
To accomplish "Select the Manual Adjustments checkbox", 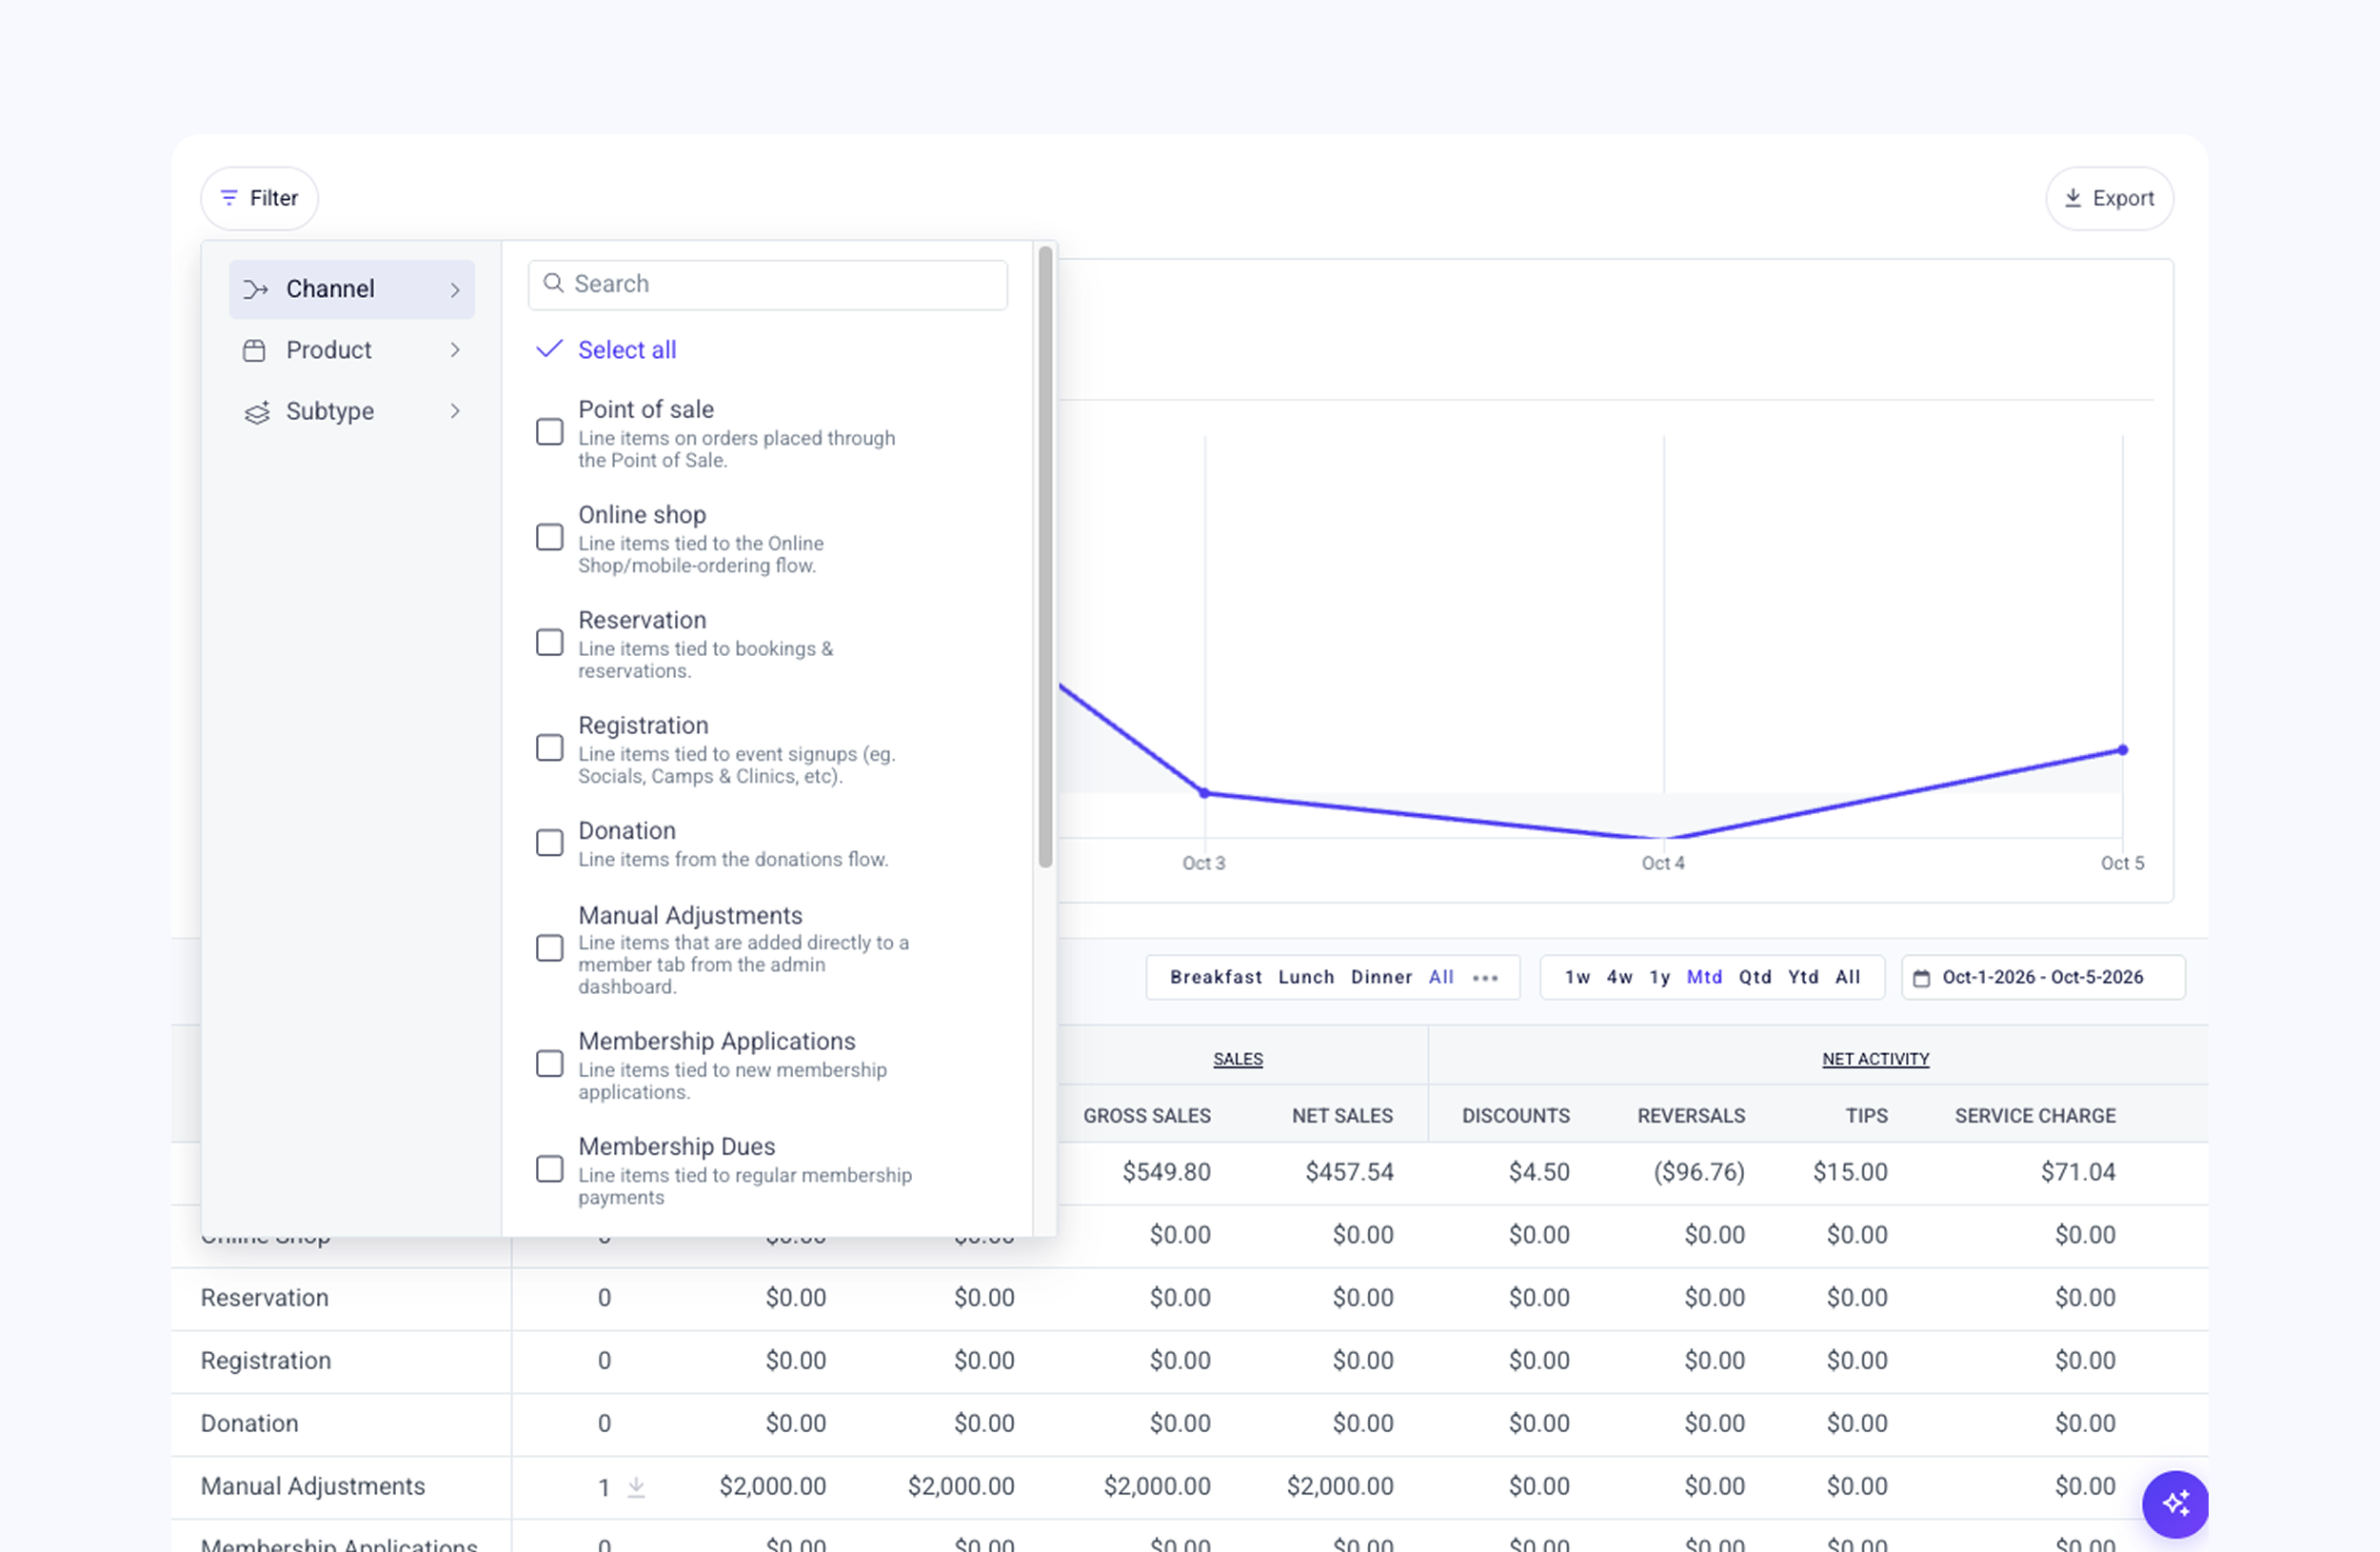I will pyautogui.click(x=549, y=948).
